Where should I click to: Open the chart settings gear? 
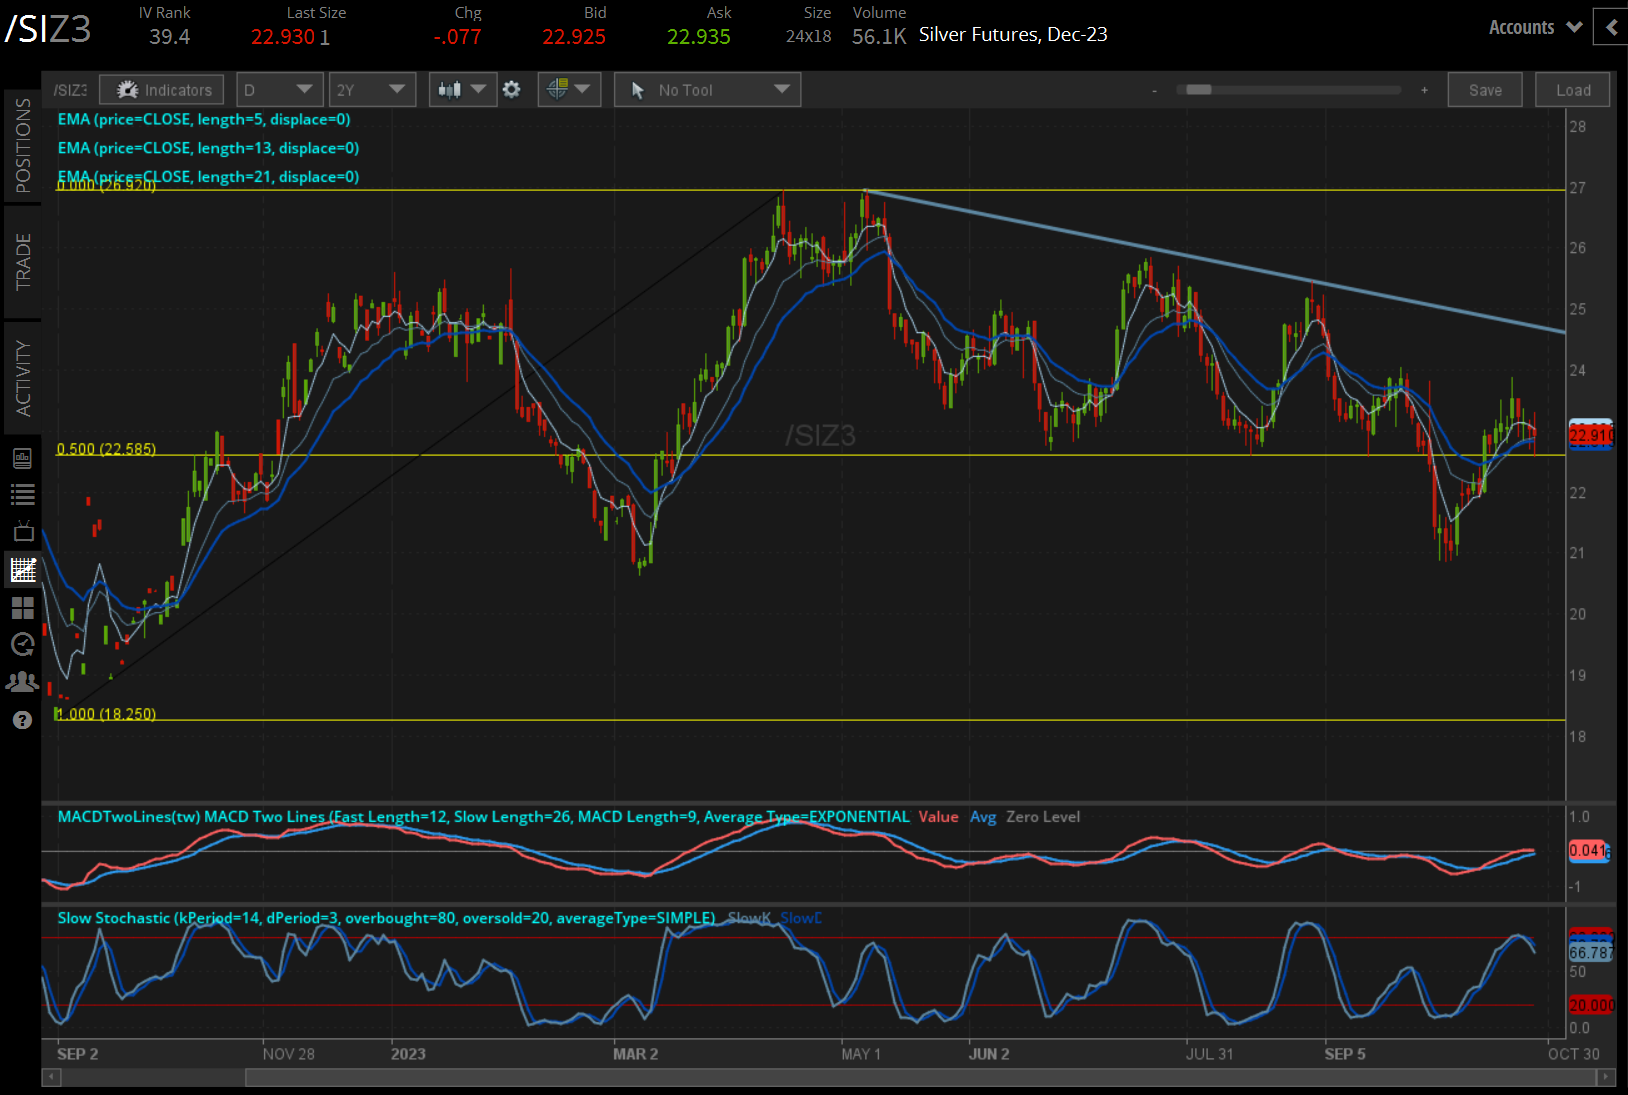click(512, 89)
